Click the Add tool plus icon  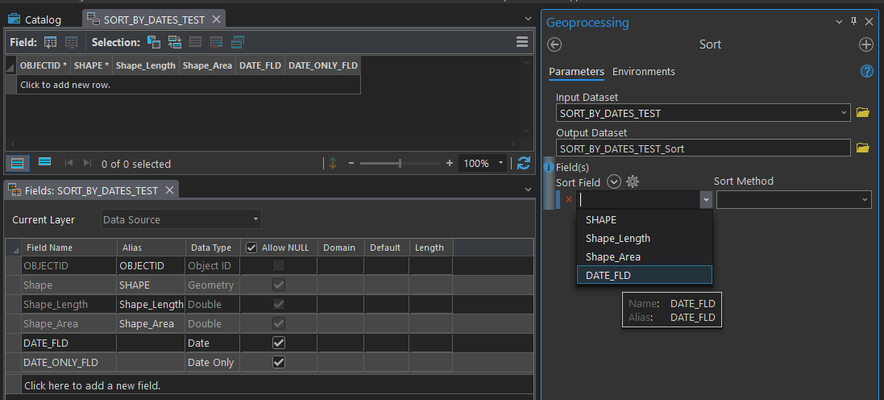[x=866, y=45]
